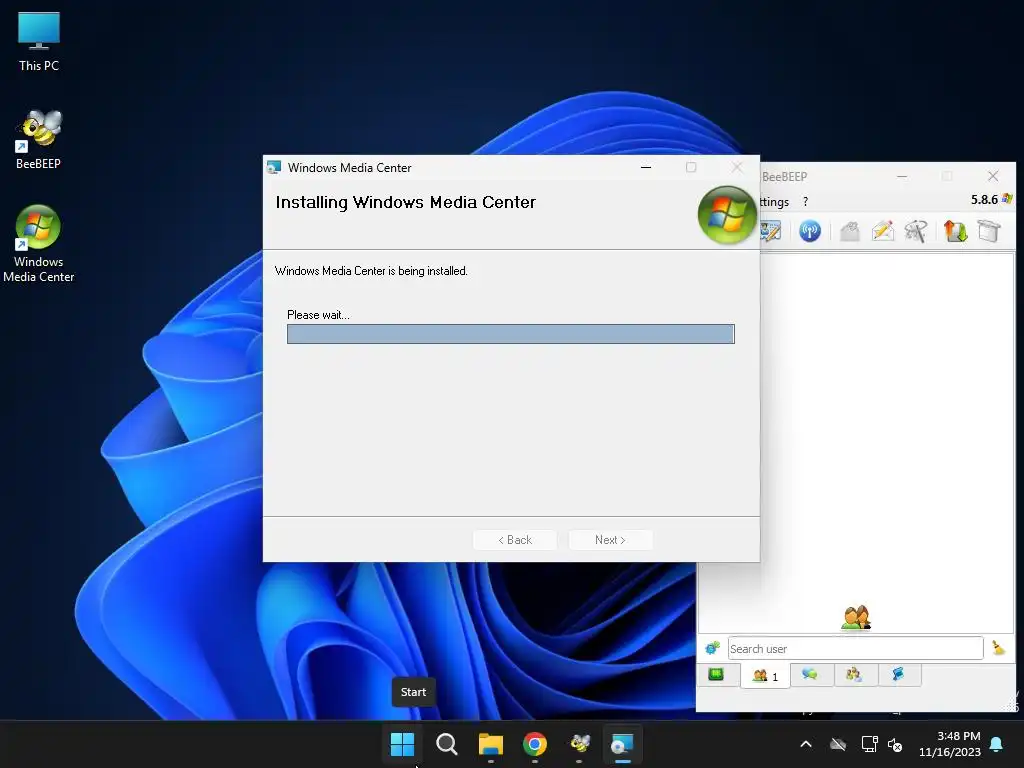Open the green home tab in BeeBEEP

point(716,674)
